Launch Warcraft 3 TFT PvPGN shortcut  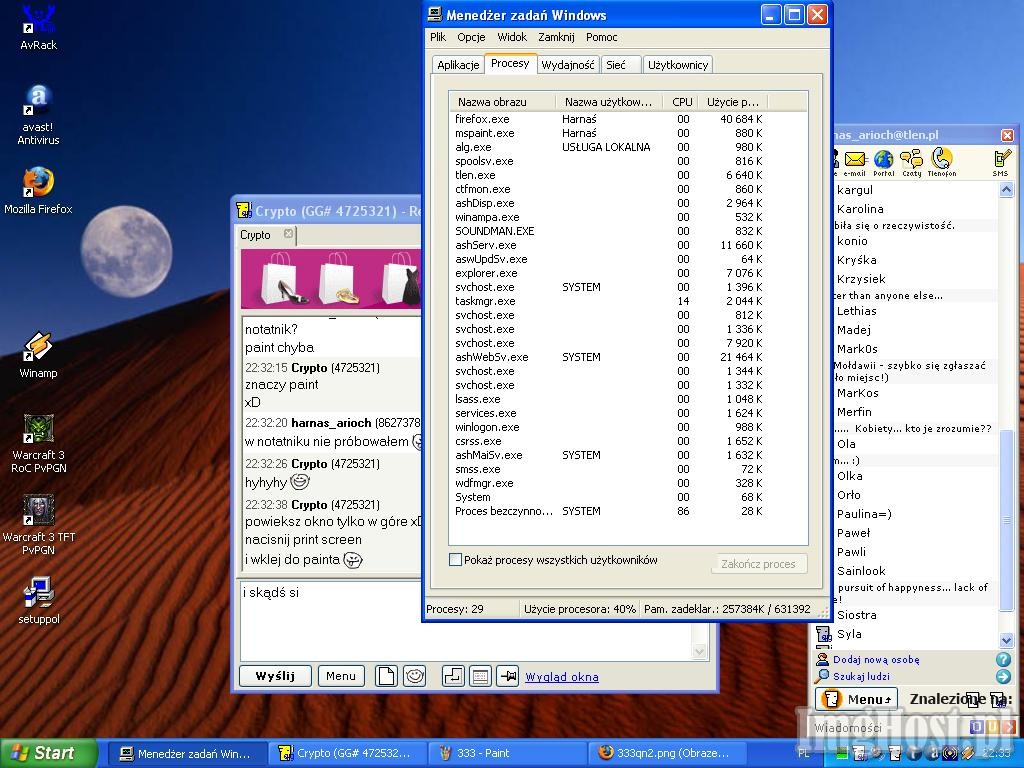(x=39, y=525)
